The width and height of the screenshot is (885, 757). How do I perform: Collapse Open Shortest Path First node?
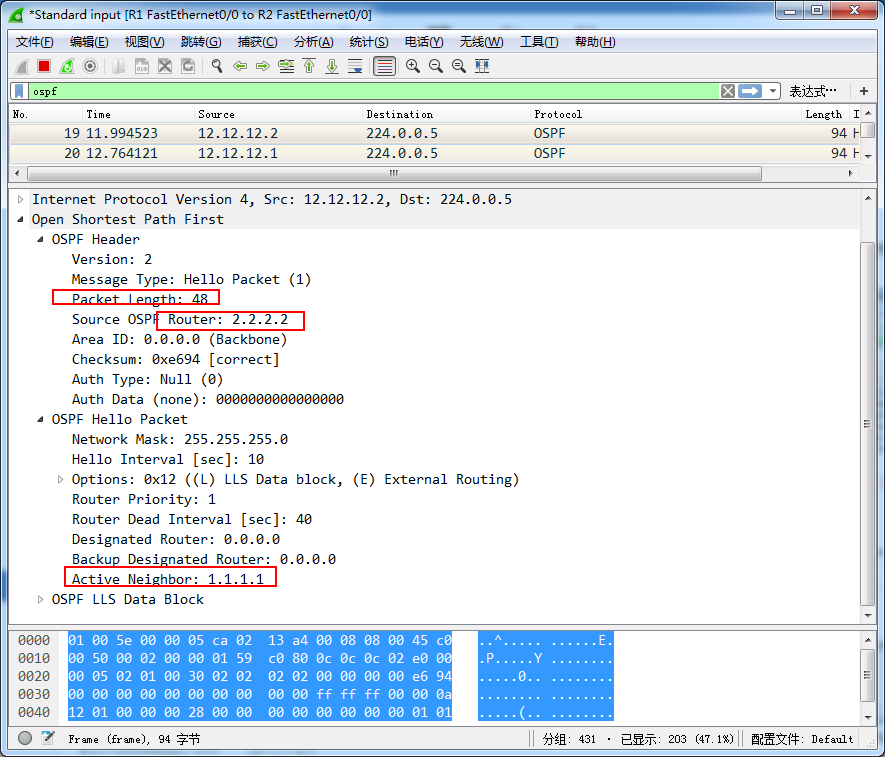pos(20,220)
